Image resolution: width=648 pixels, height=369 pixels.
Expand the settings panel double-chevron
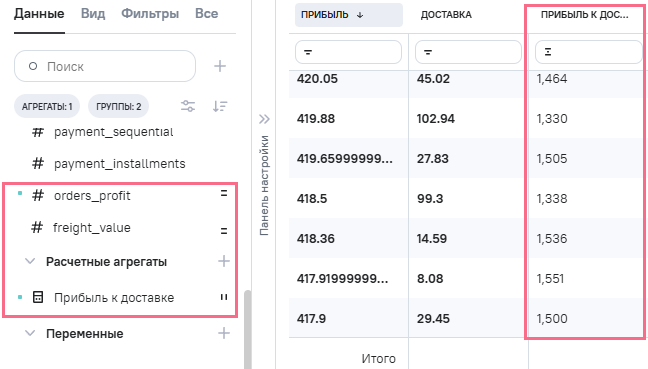click(264, 119)
